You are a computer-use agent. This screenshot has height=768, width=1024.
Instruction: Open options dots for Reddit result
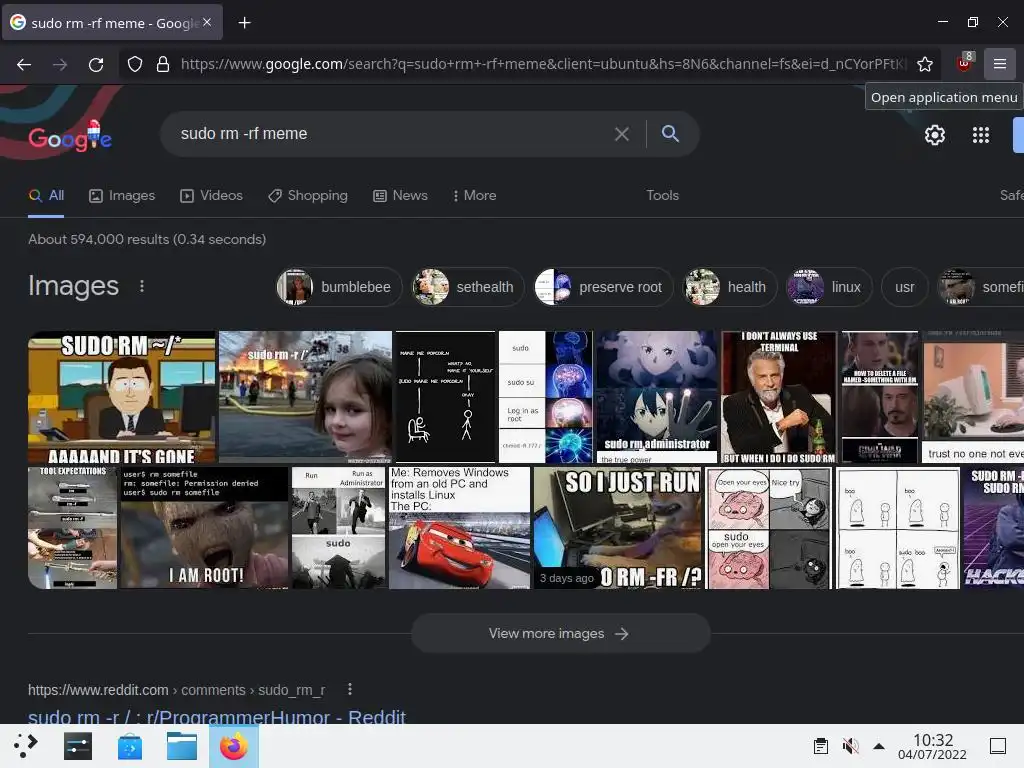point(350,689)
